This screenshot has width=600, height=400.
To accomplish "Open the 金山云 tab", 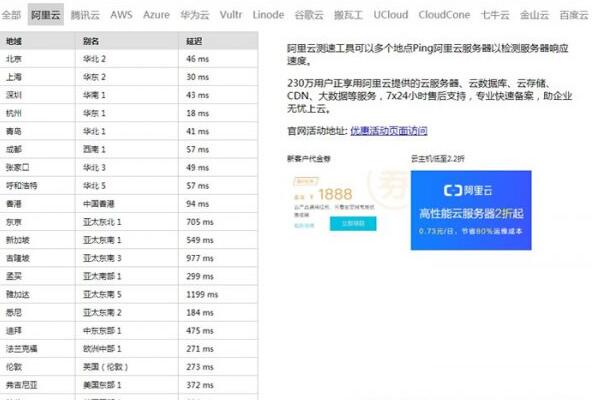I will pos(534,15).
